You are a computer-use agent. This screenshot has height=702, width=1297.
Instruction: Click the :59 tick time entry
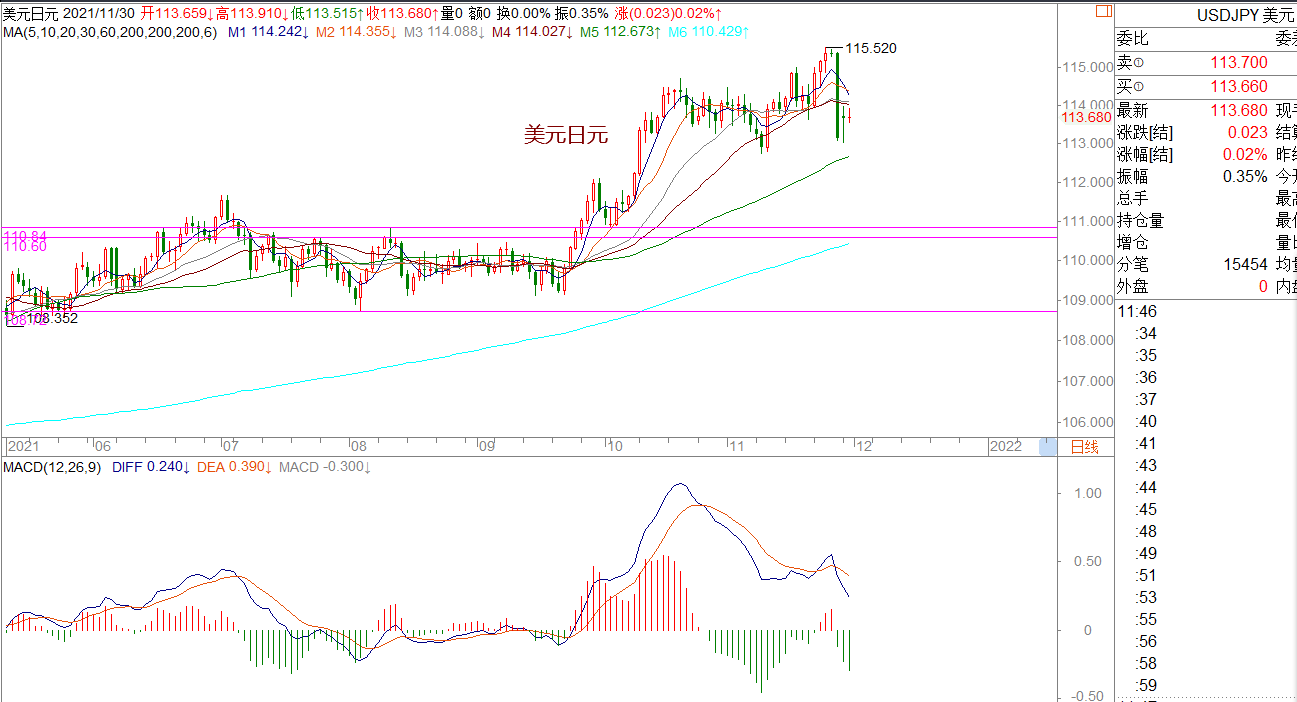tap(1146, 686)
